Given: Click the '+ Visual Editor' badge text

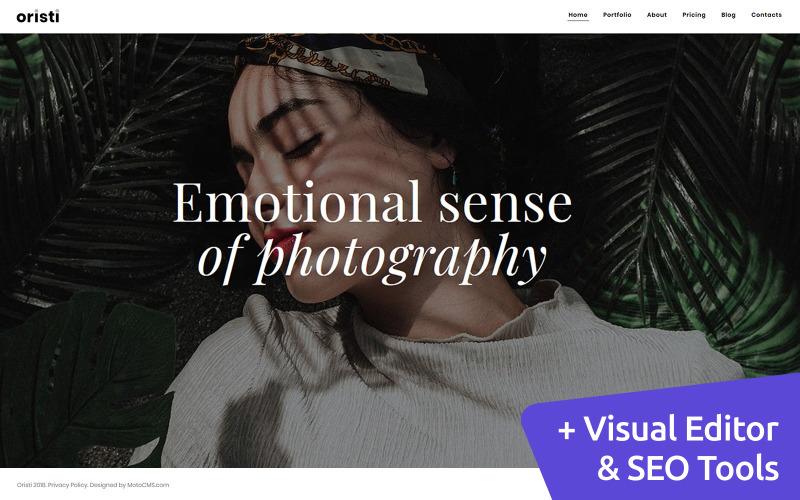Looking at the screenshot, I should coord(668,429).
